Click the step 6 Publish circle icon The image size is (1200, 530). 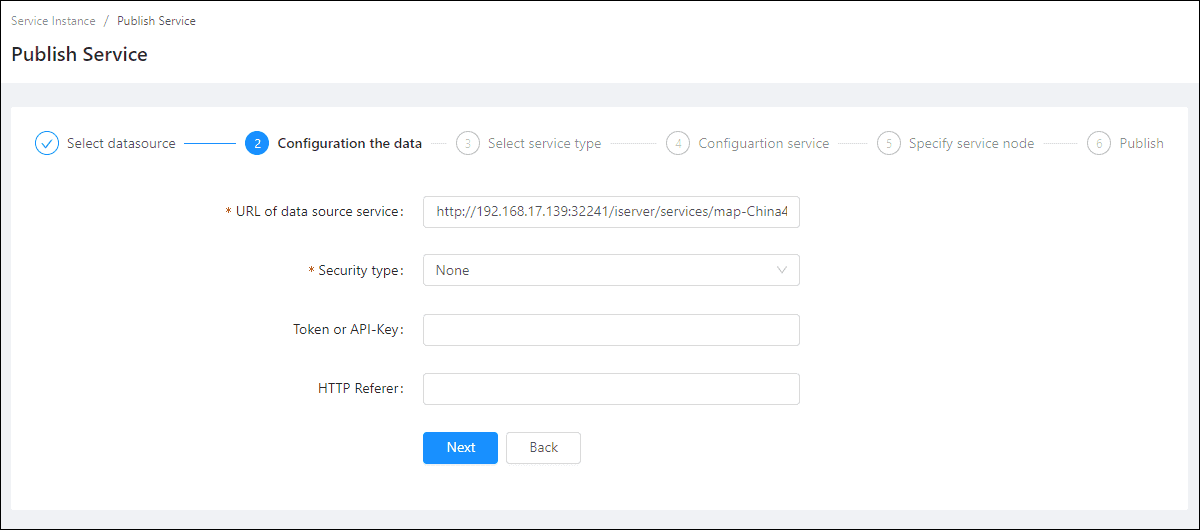[1099, 143]
